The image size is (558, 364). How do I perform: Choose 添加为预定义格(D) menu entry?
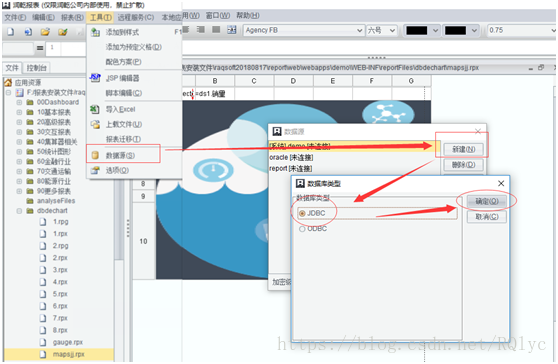(133, 47)
